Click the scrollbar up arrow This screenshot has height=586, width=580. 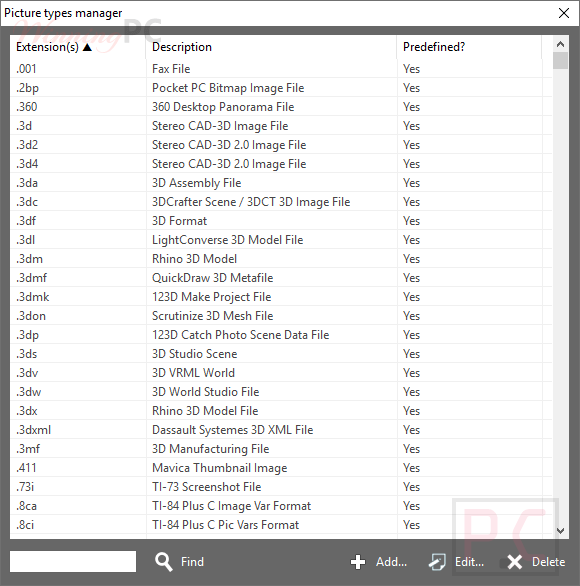[x=560, y=44]
